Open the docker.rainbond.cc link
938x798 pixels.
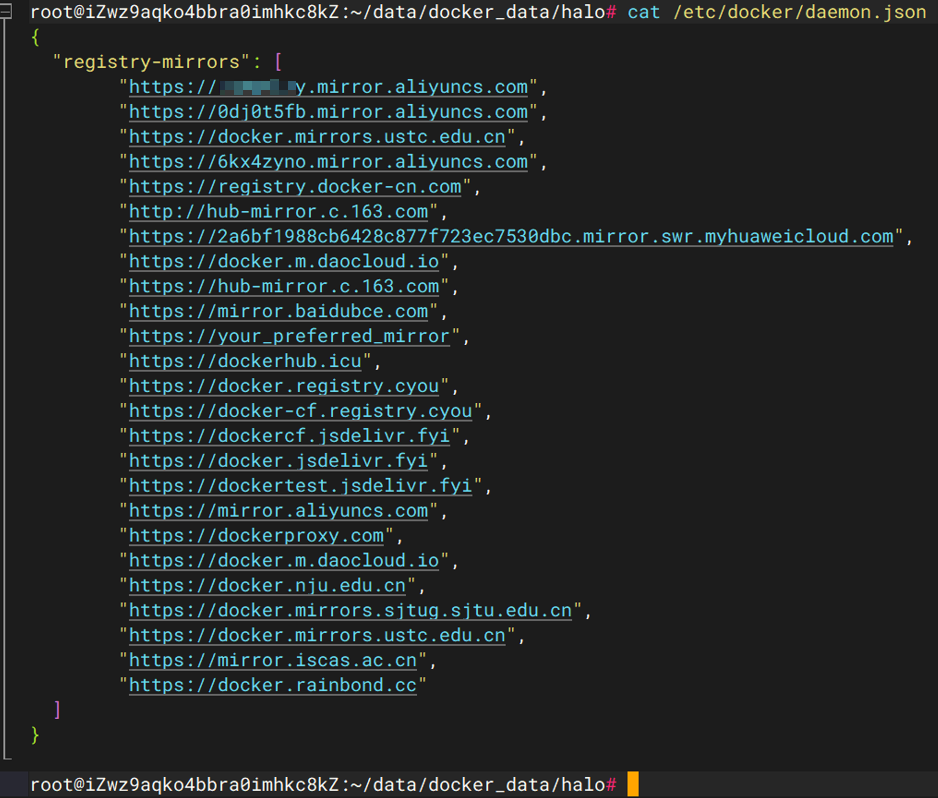pos(272,686)
